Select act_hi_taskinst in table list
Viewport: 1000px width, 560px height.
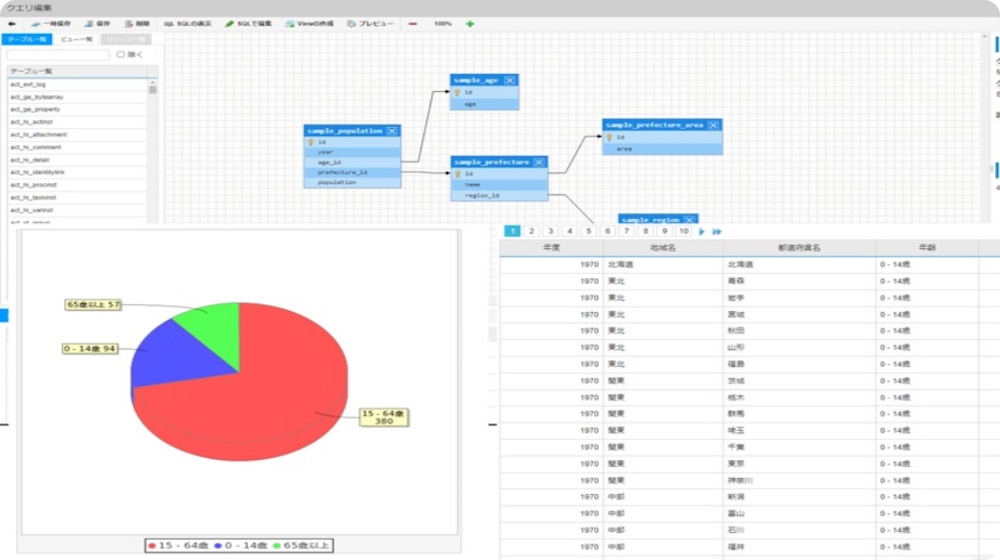(77, 198)
